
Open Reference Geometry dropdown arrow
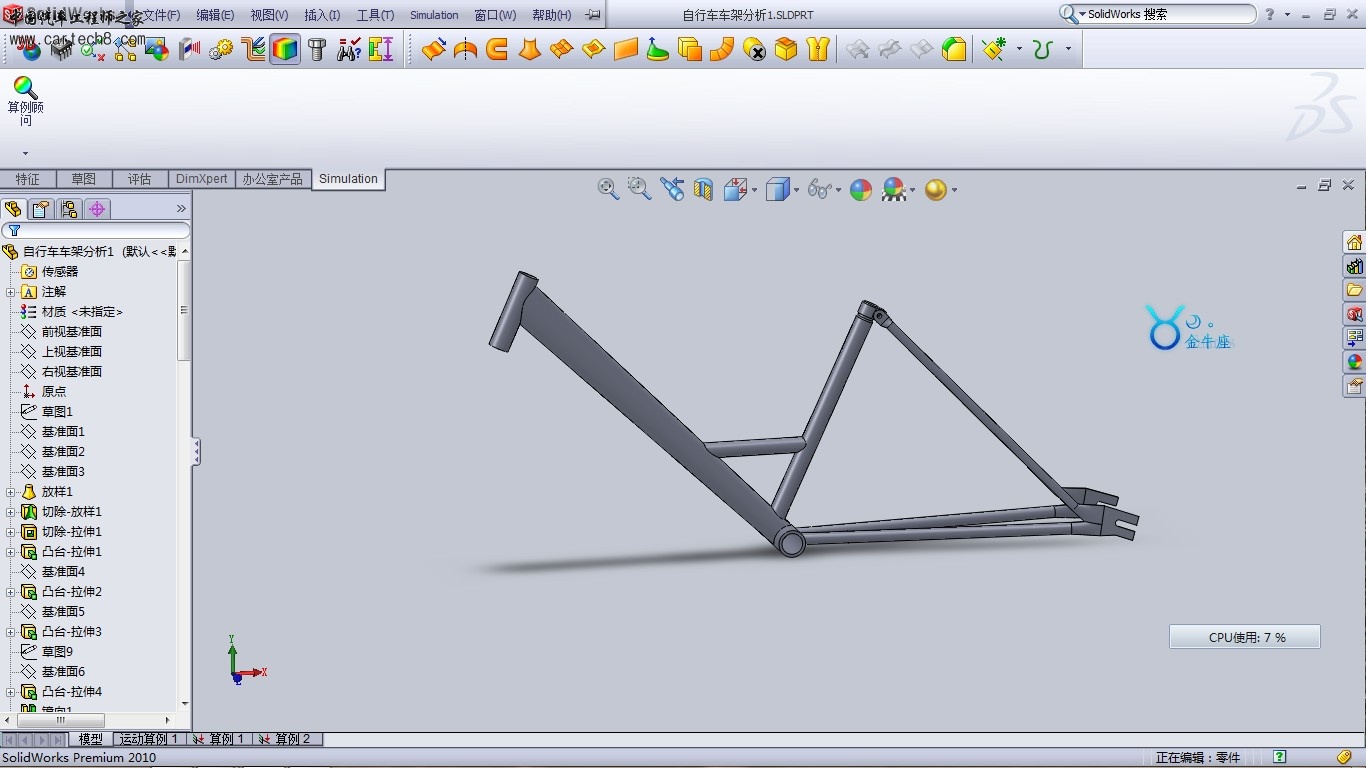[x=1019, y=49]
